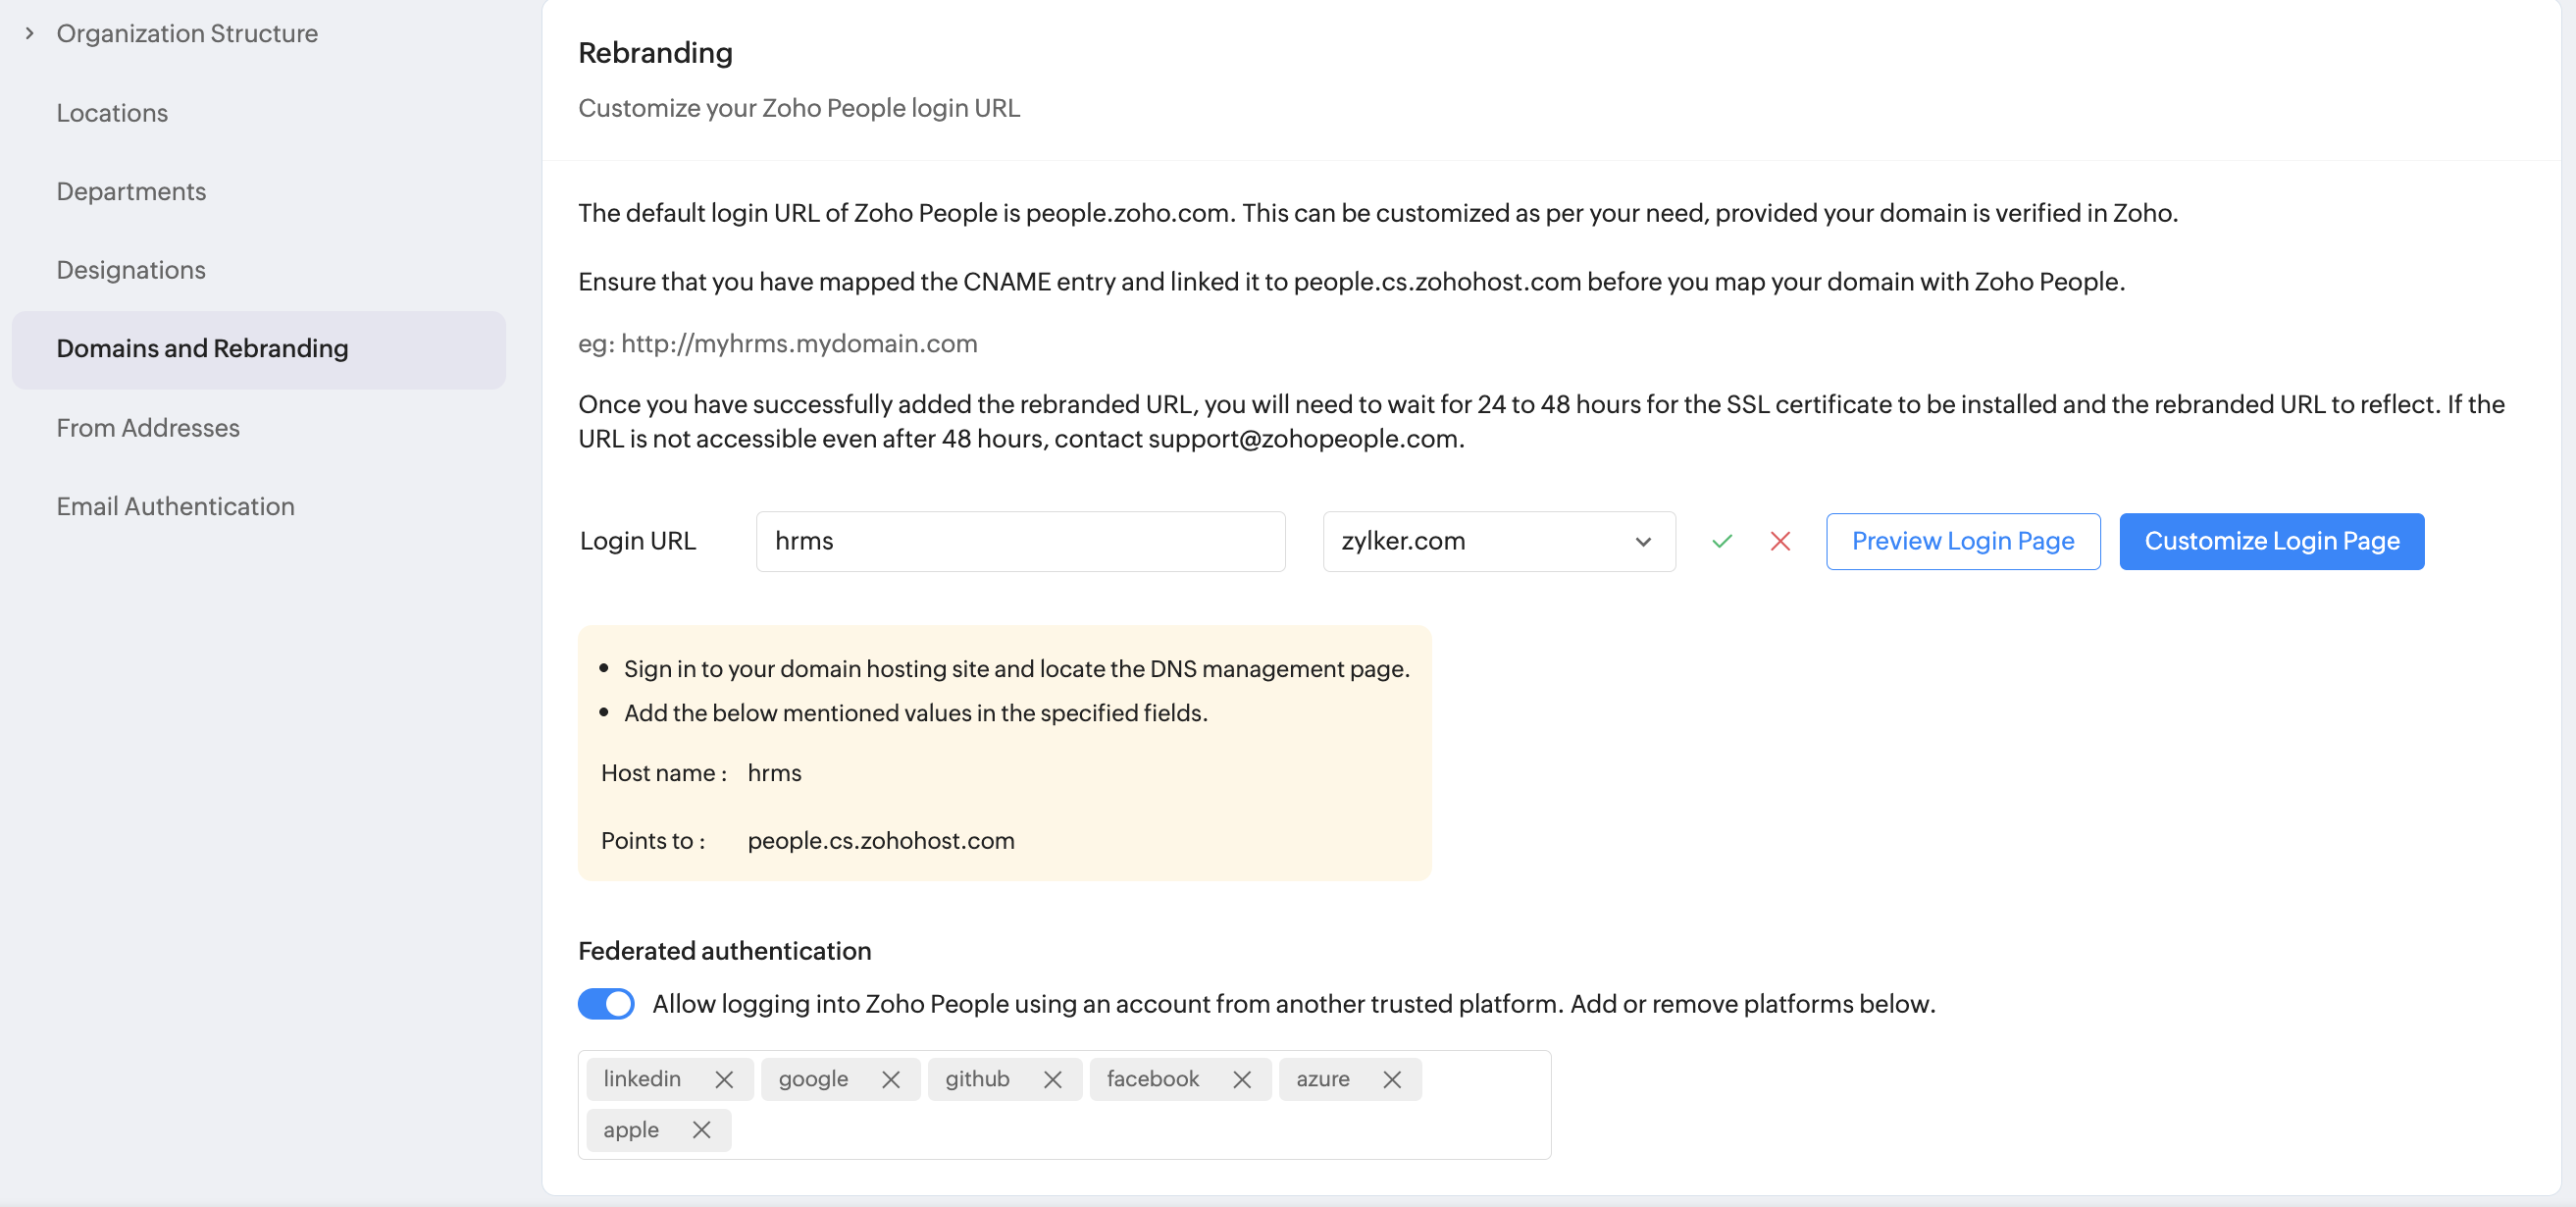Go to Departments in sidebar
Screen dimensions: 2576x1207
click(131, 191)
